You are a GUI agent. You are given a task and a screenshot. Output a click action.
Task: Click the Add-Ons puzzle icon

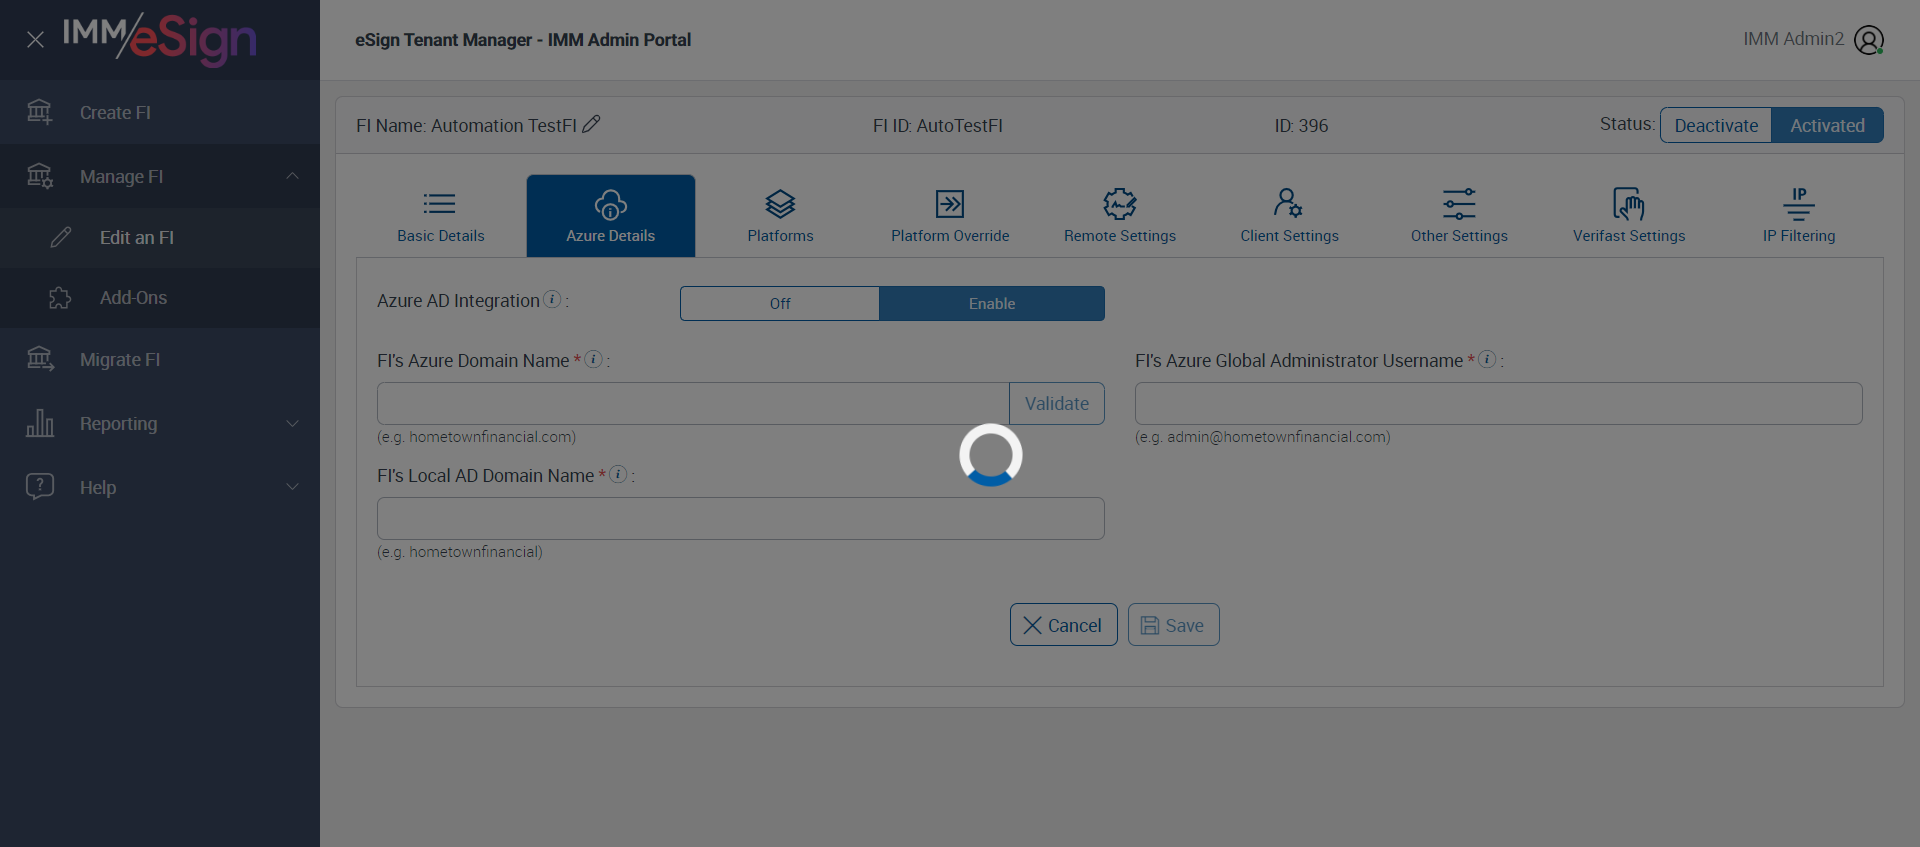pyautogui.click(x=60, y=298)
